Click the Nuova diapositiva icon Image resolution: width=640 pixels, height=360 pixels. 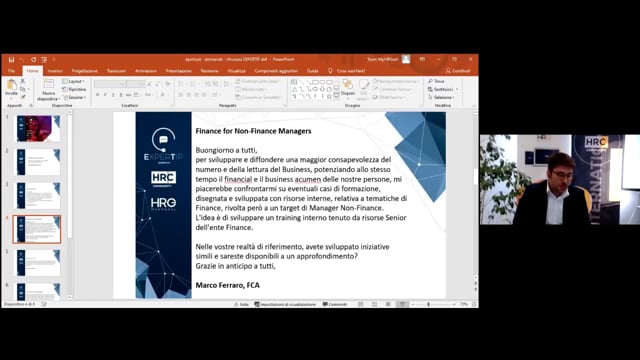(x=49, y=84)
